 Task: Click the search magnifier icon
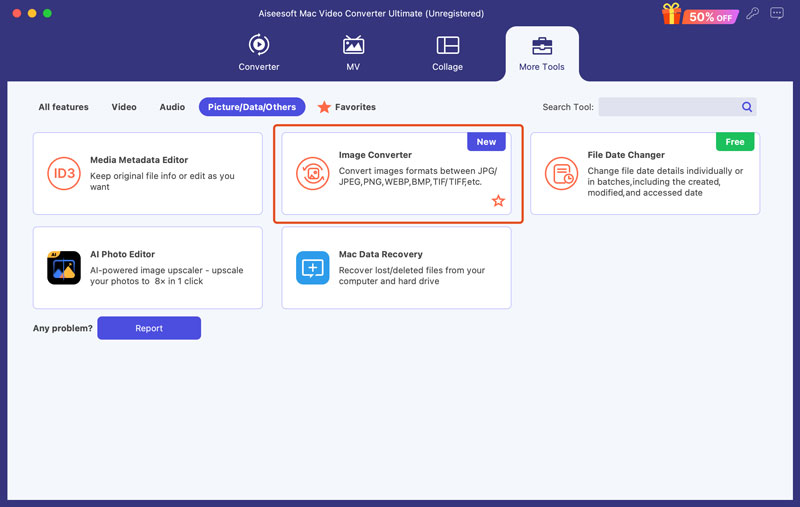pyautogui.click(x=747, y=107)
